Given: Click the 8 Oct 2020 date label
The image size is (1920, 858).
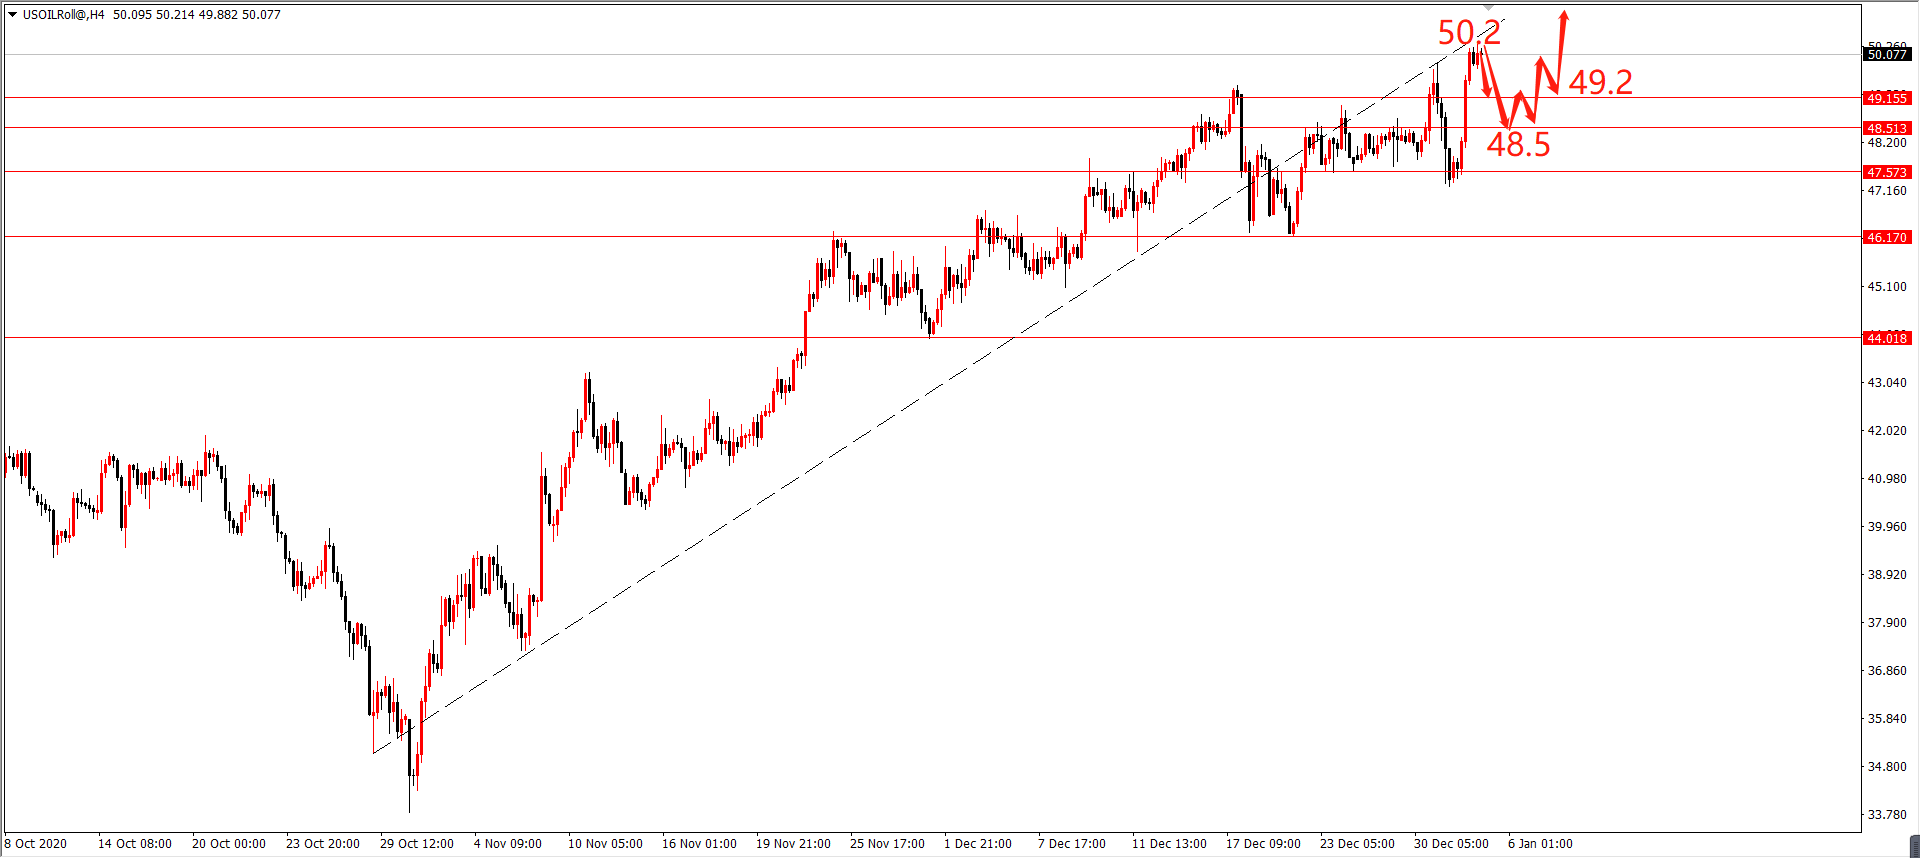Looking at the screenshot, I should [36, 844].
